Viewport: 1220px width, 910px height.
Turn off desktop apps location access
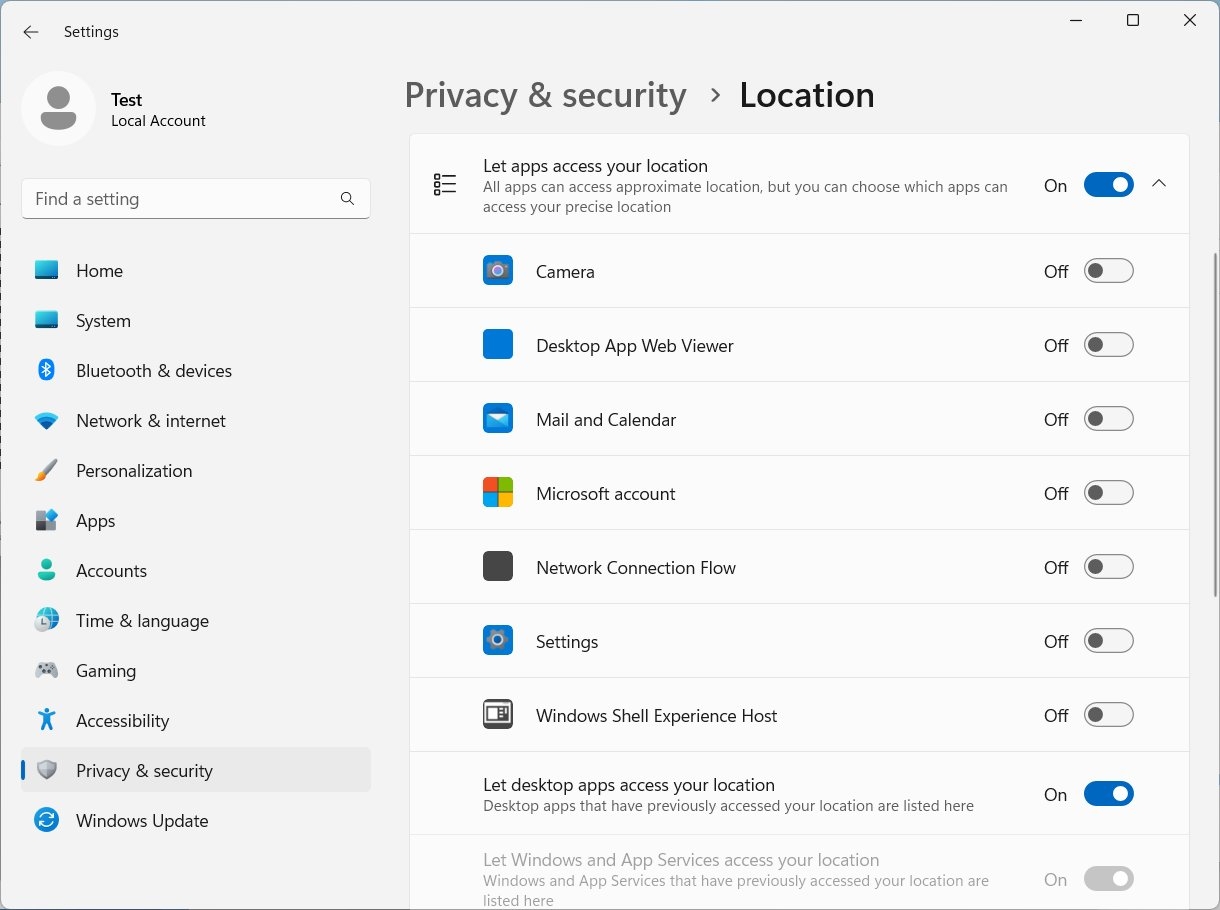(1109, 794)
